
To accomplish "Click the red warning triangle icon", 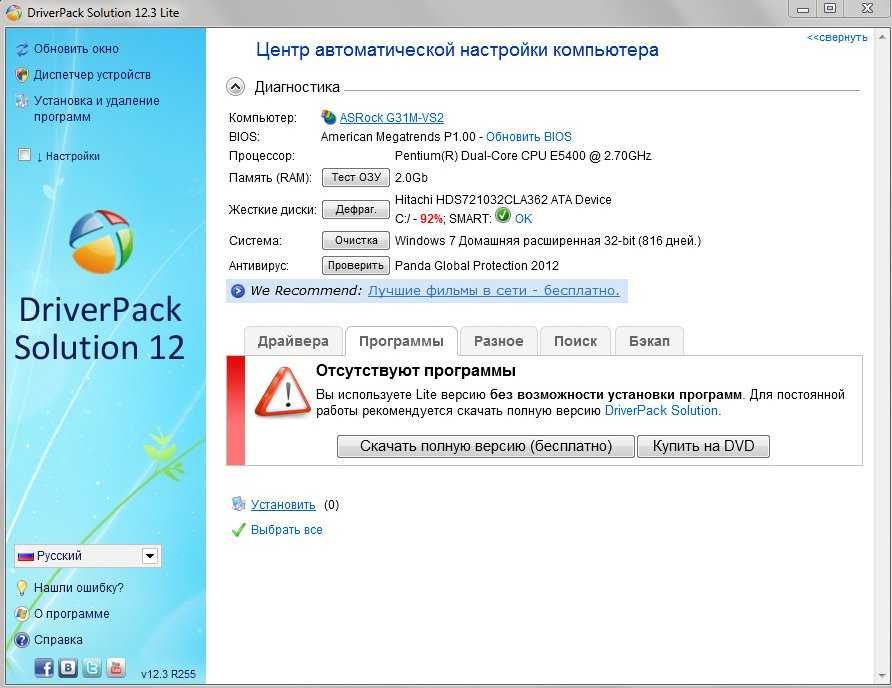I will coord(283,390).
